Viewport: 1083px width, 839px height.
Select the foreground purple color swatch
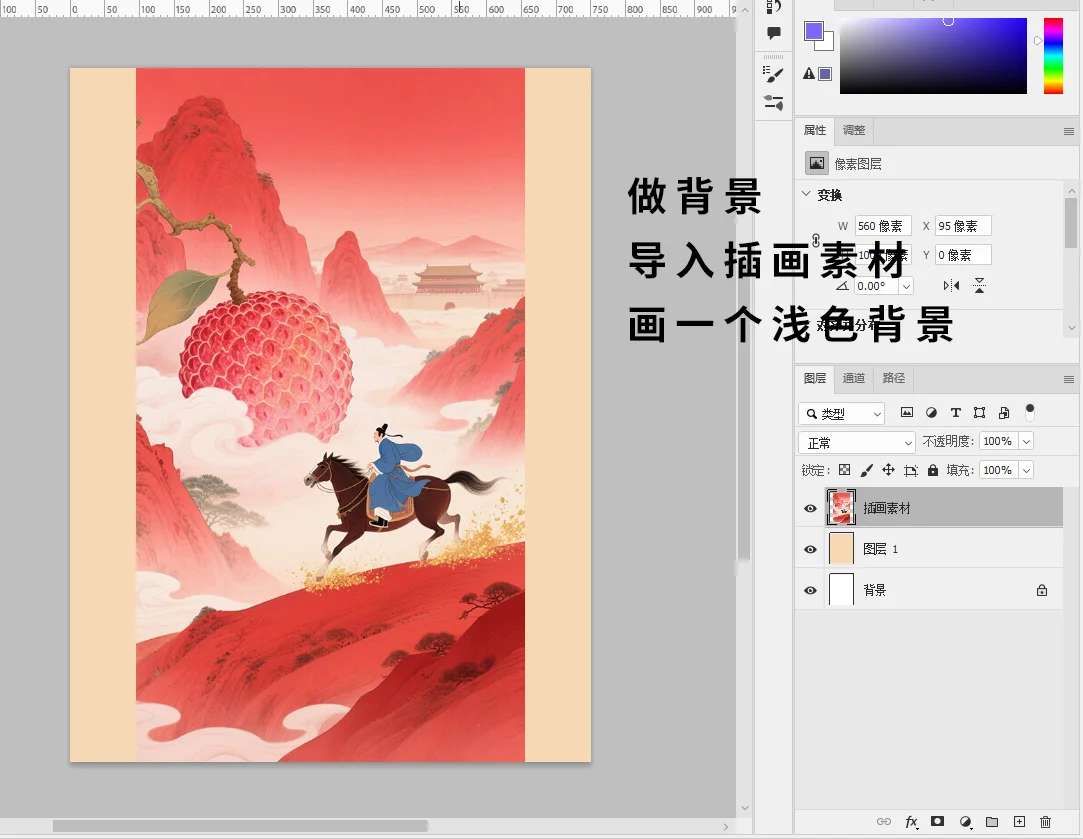click(x=814, y=31)
